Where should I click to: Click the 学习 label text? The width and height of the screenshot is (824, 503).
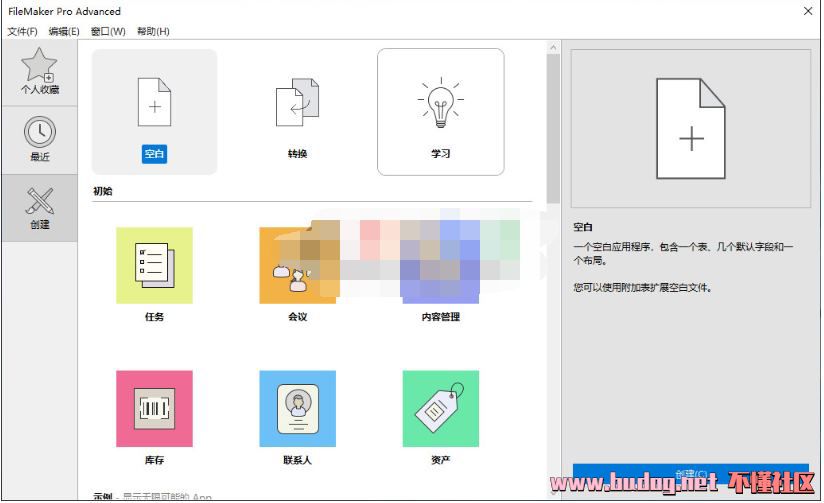[440, 153]
